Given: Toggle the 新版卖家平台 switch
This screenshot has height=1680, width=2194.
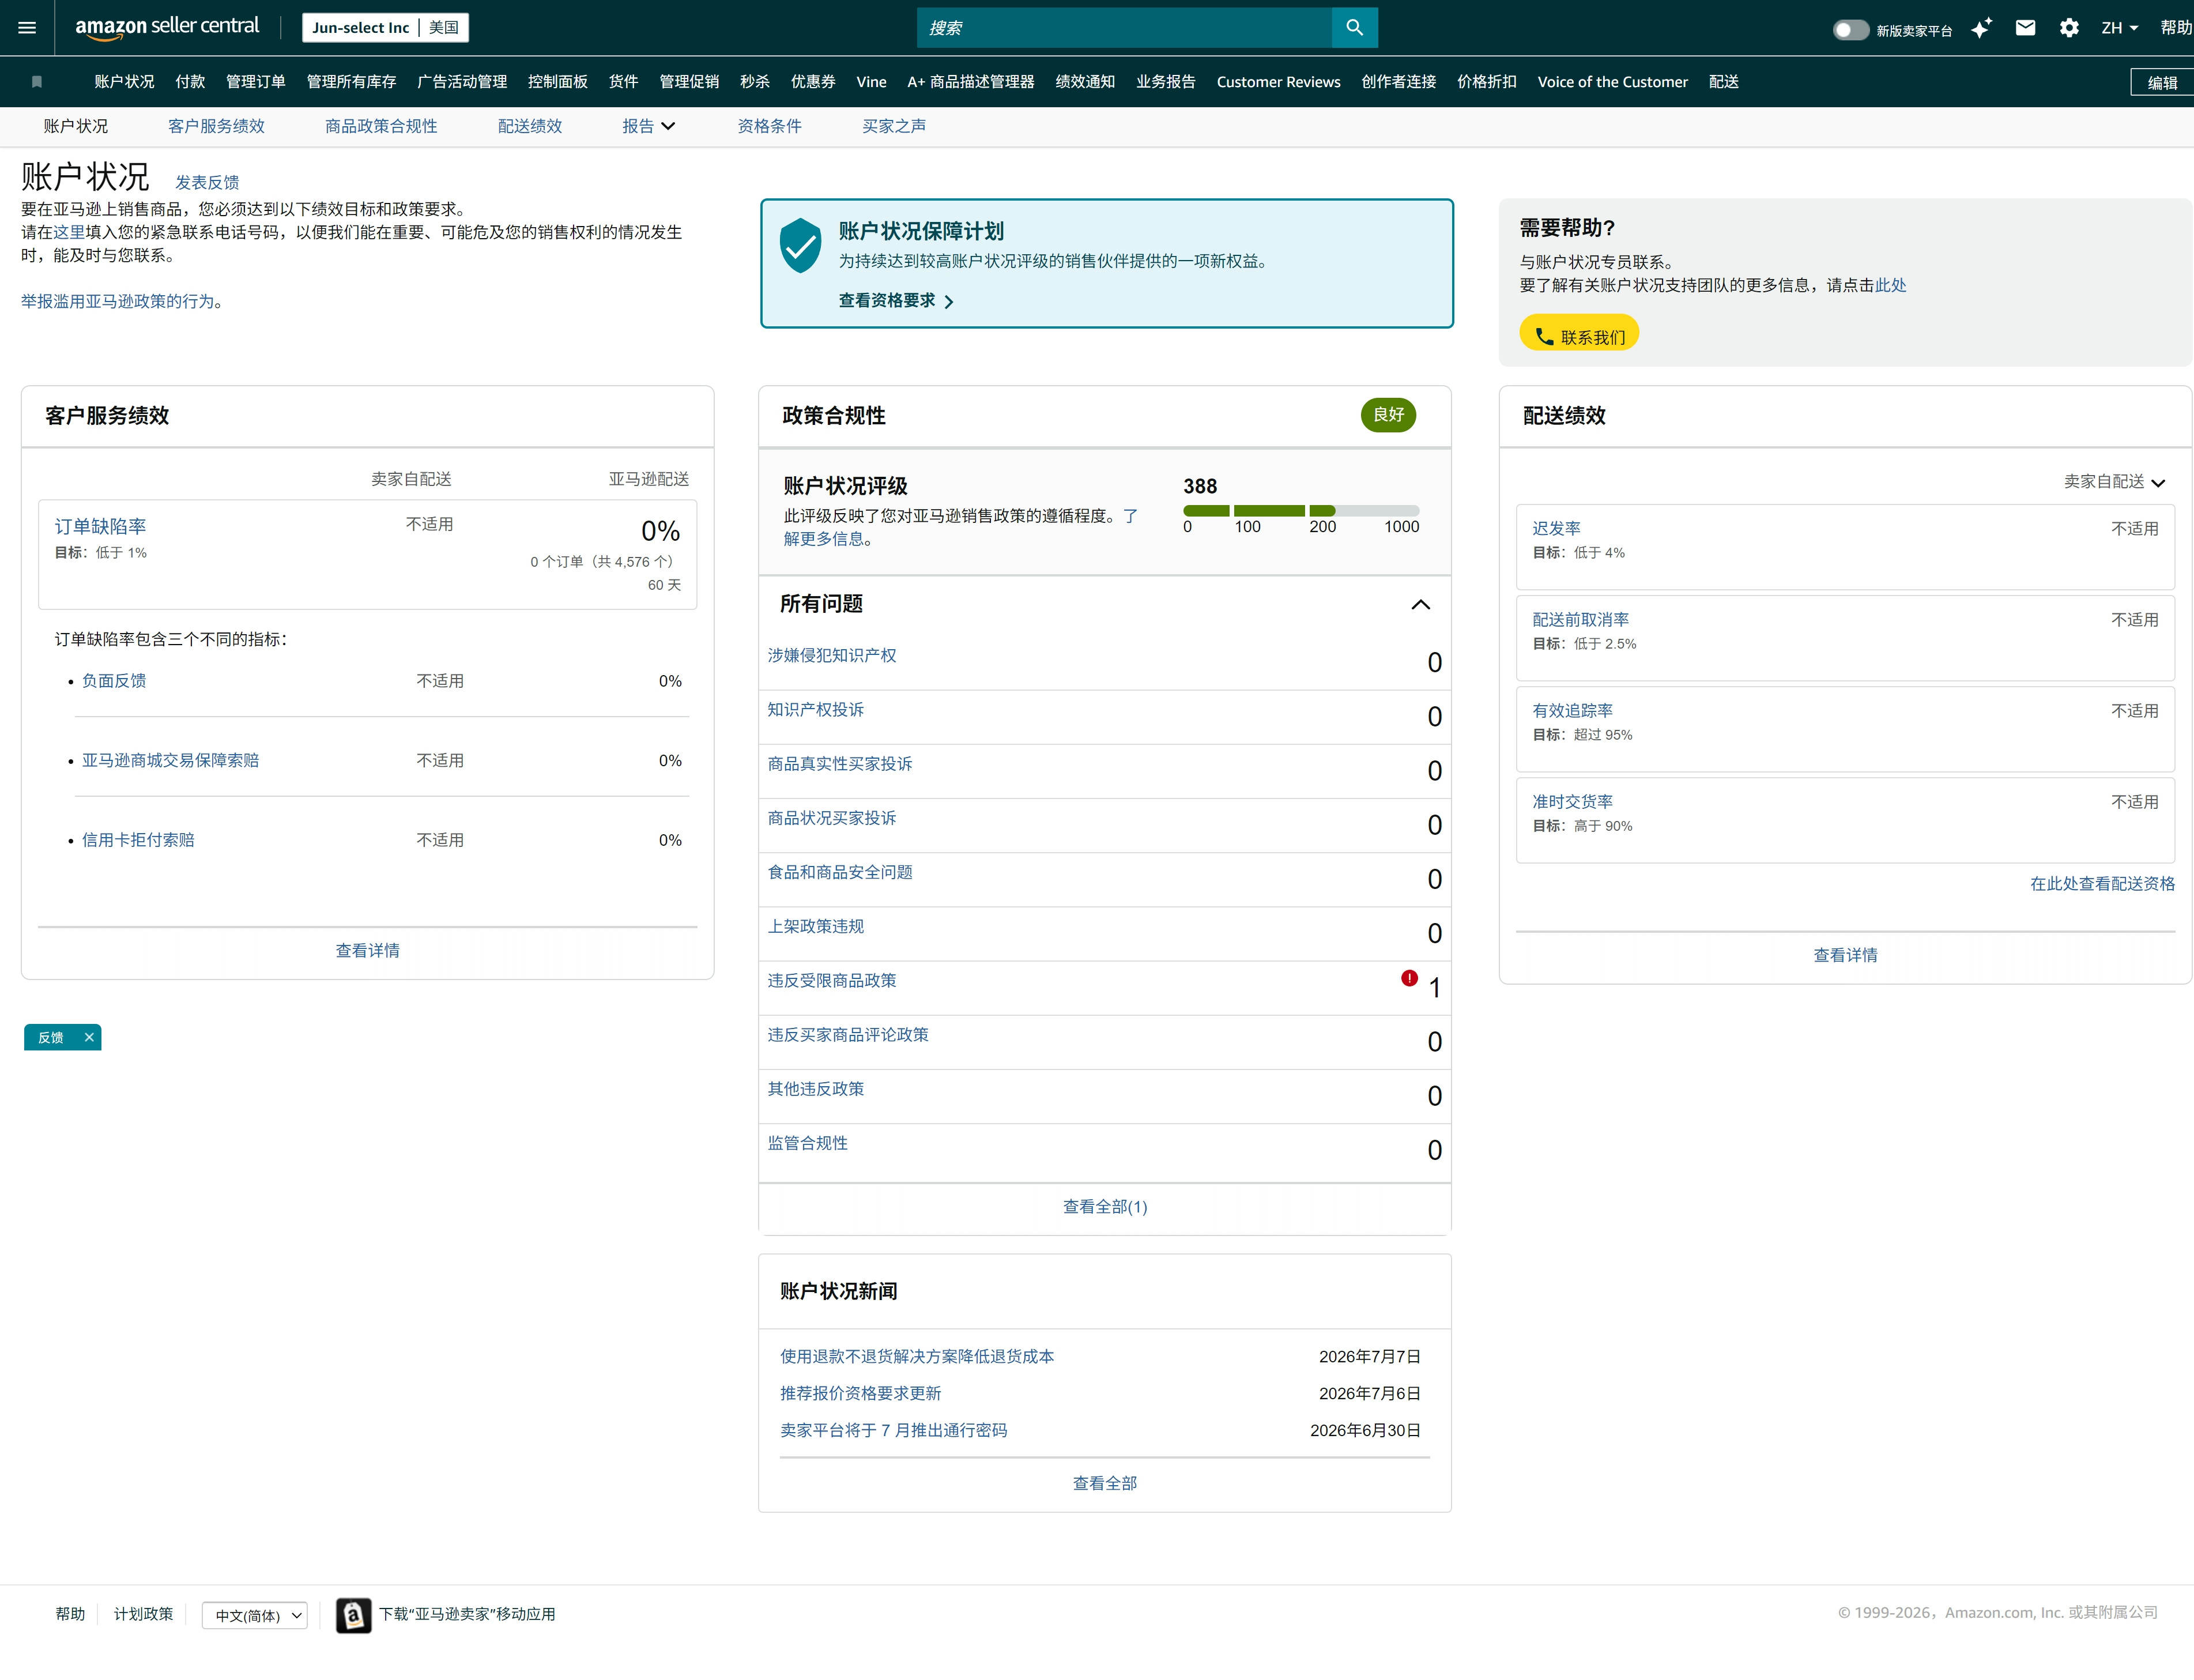Looking at the screenshot, I should coord(1850,30).
